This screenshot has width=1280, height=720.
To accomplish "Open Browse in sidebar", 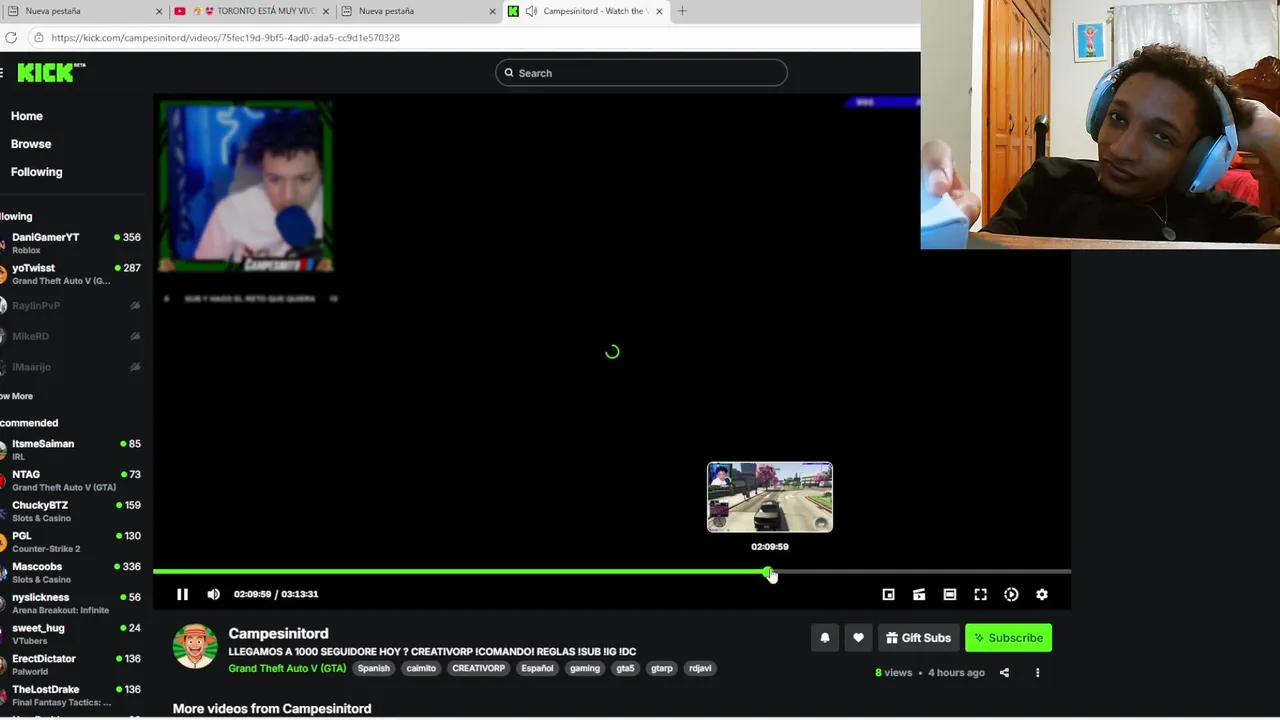I will pyautogui.click(x=31, y=144).
